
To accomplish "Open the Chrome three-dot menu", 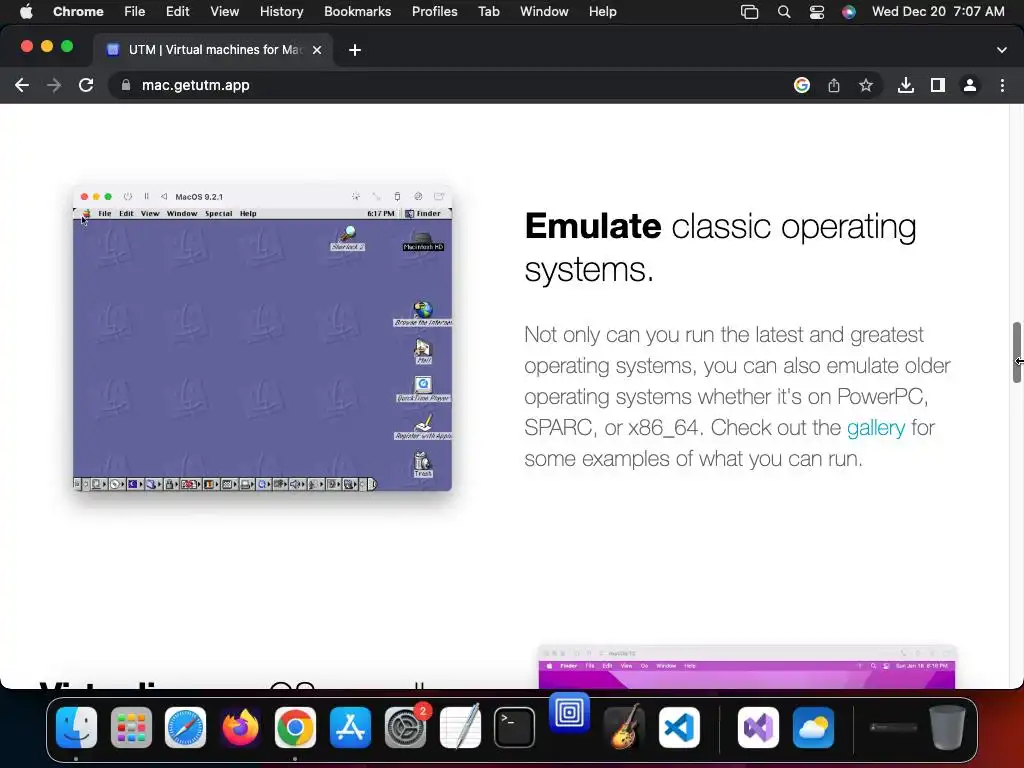I will point(1002,86).
